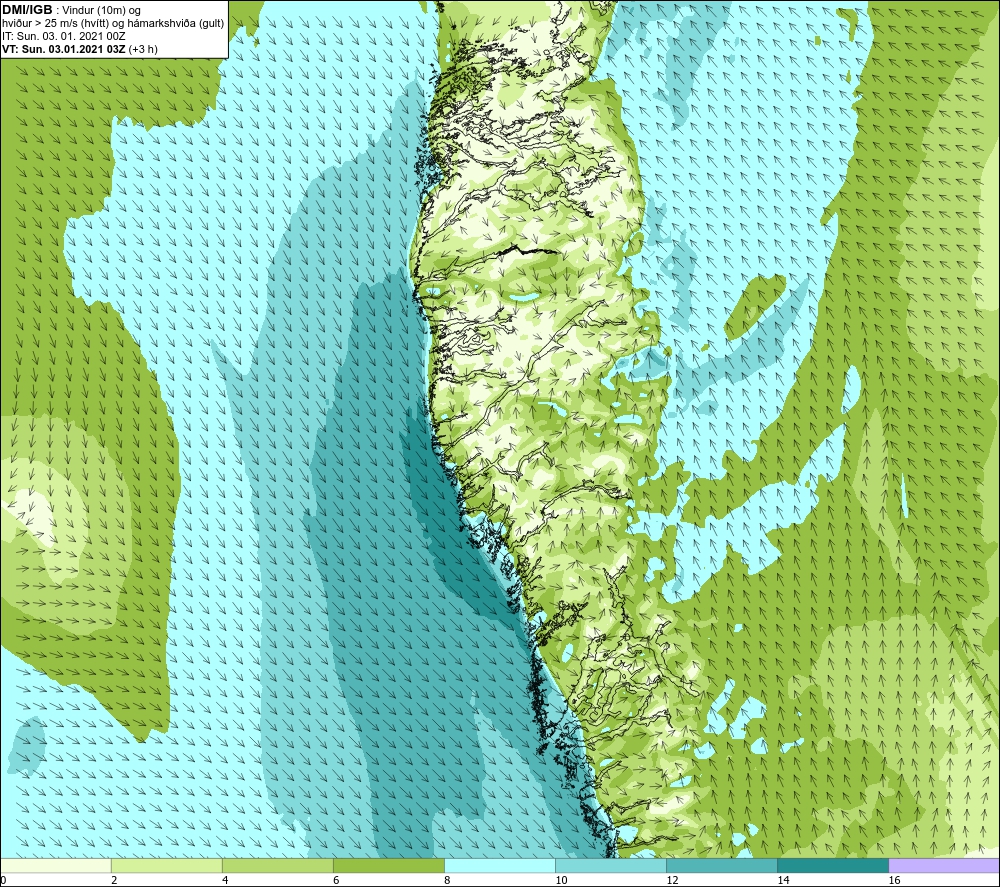This screenshot has height=887, width=1000.
Task: Click the 10–12 m/s turquoise swatch
Action: (611, 866)
